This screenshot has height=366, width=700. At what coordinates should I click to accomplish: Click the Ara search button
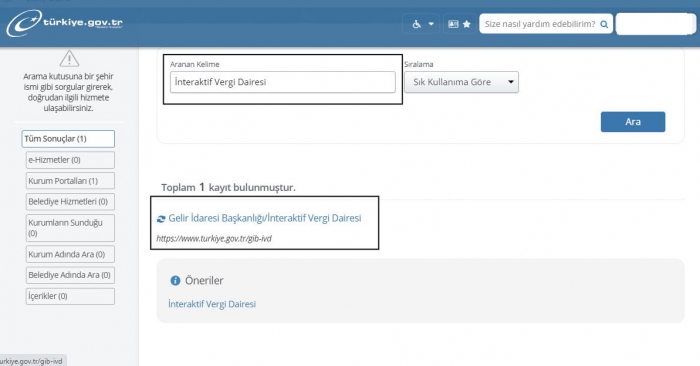[633, 122]
